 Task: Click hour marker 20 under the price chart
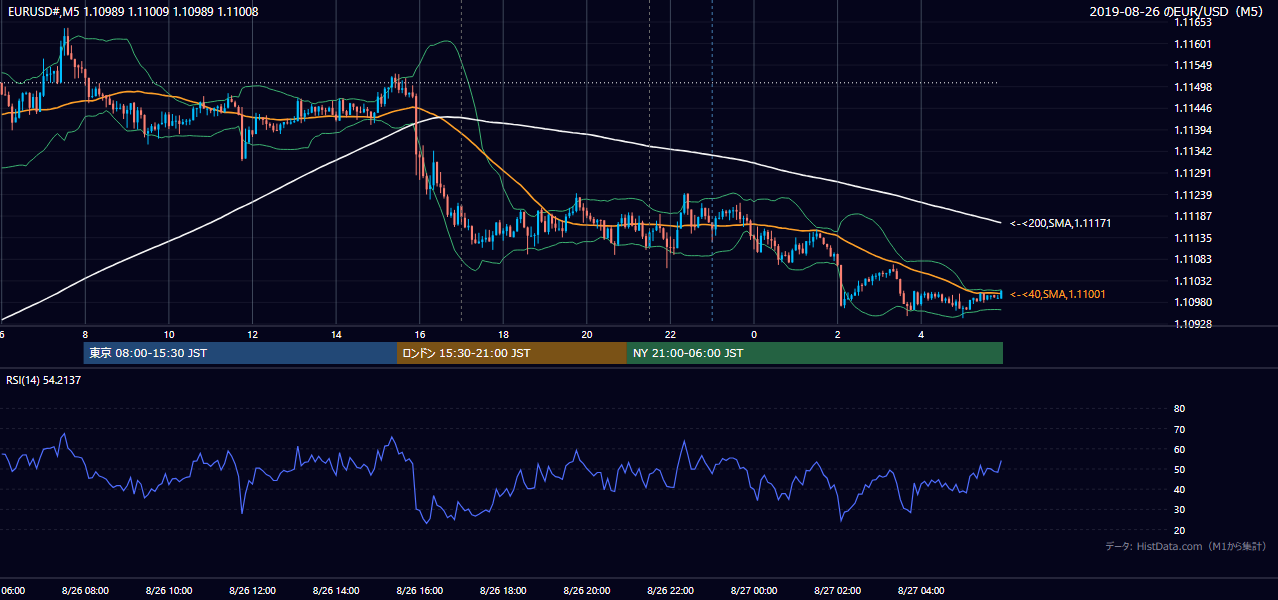[x=587, y=335]
